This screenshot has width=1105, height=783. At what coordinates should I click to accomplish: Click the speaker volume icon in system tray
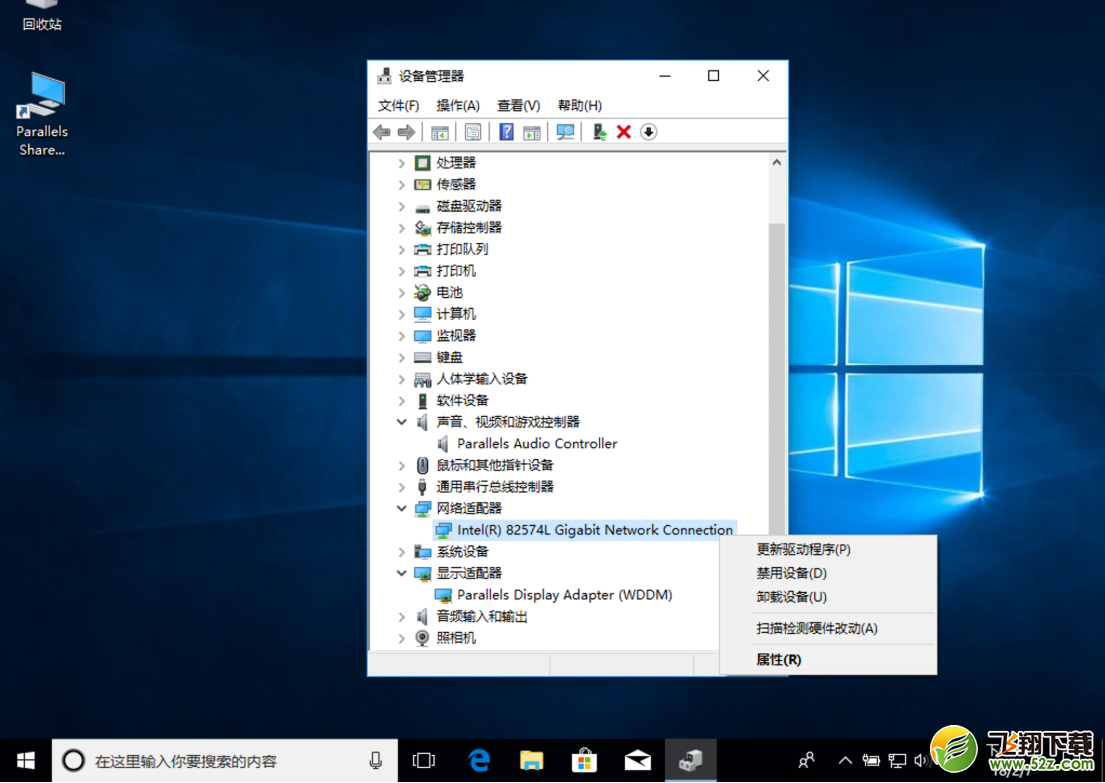coord(920,760)
